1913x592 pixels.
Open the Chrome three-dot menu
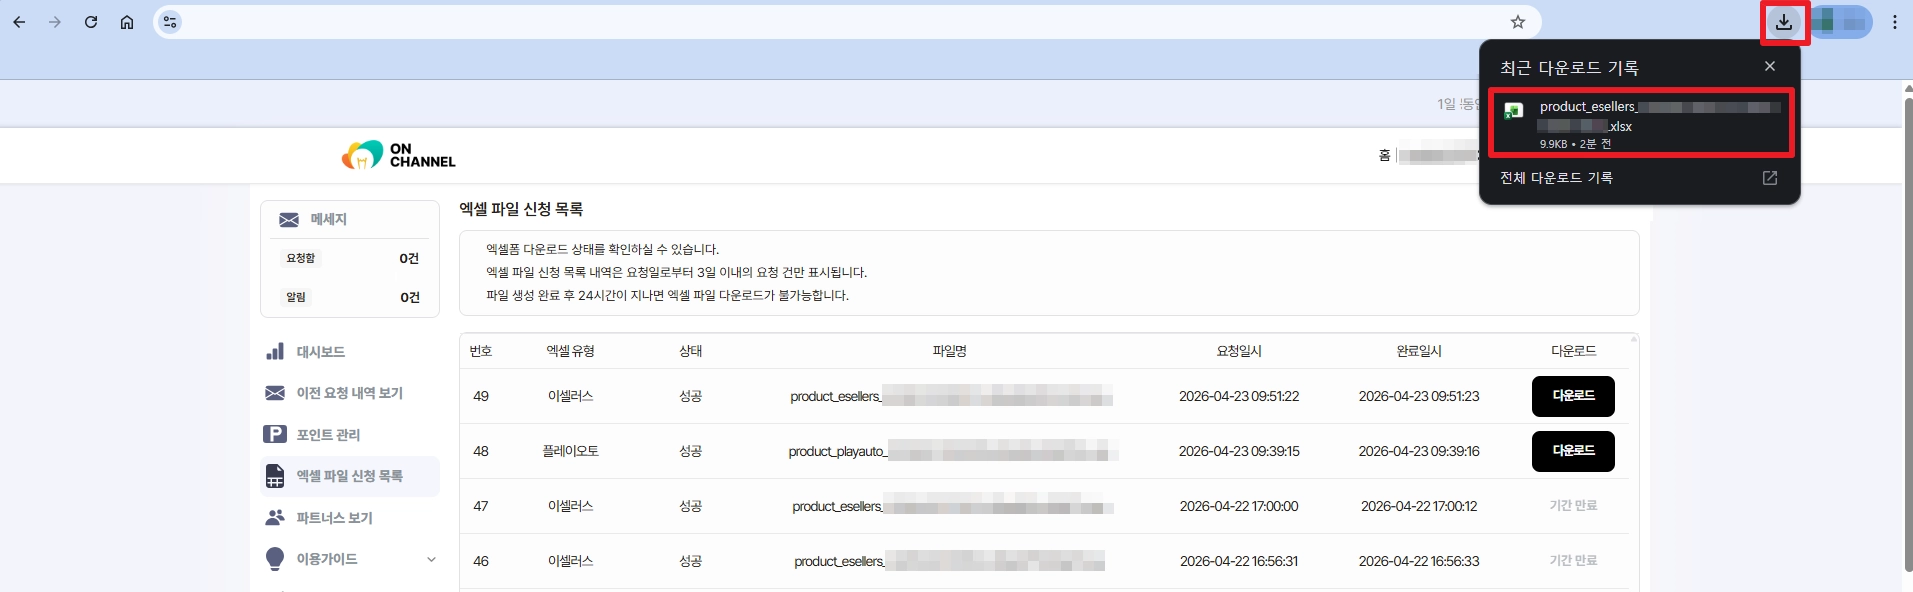point(1895,22)
